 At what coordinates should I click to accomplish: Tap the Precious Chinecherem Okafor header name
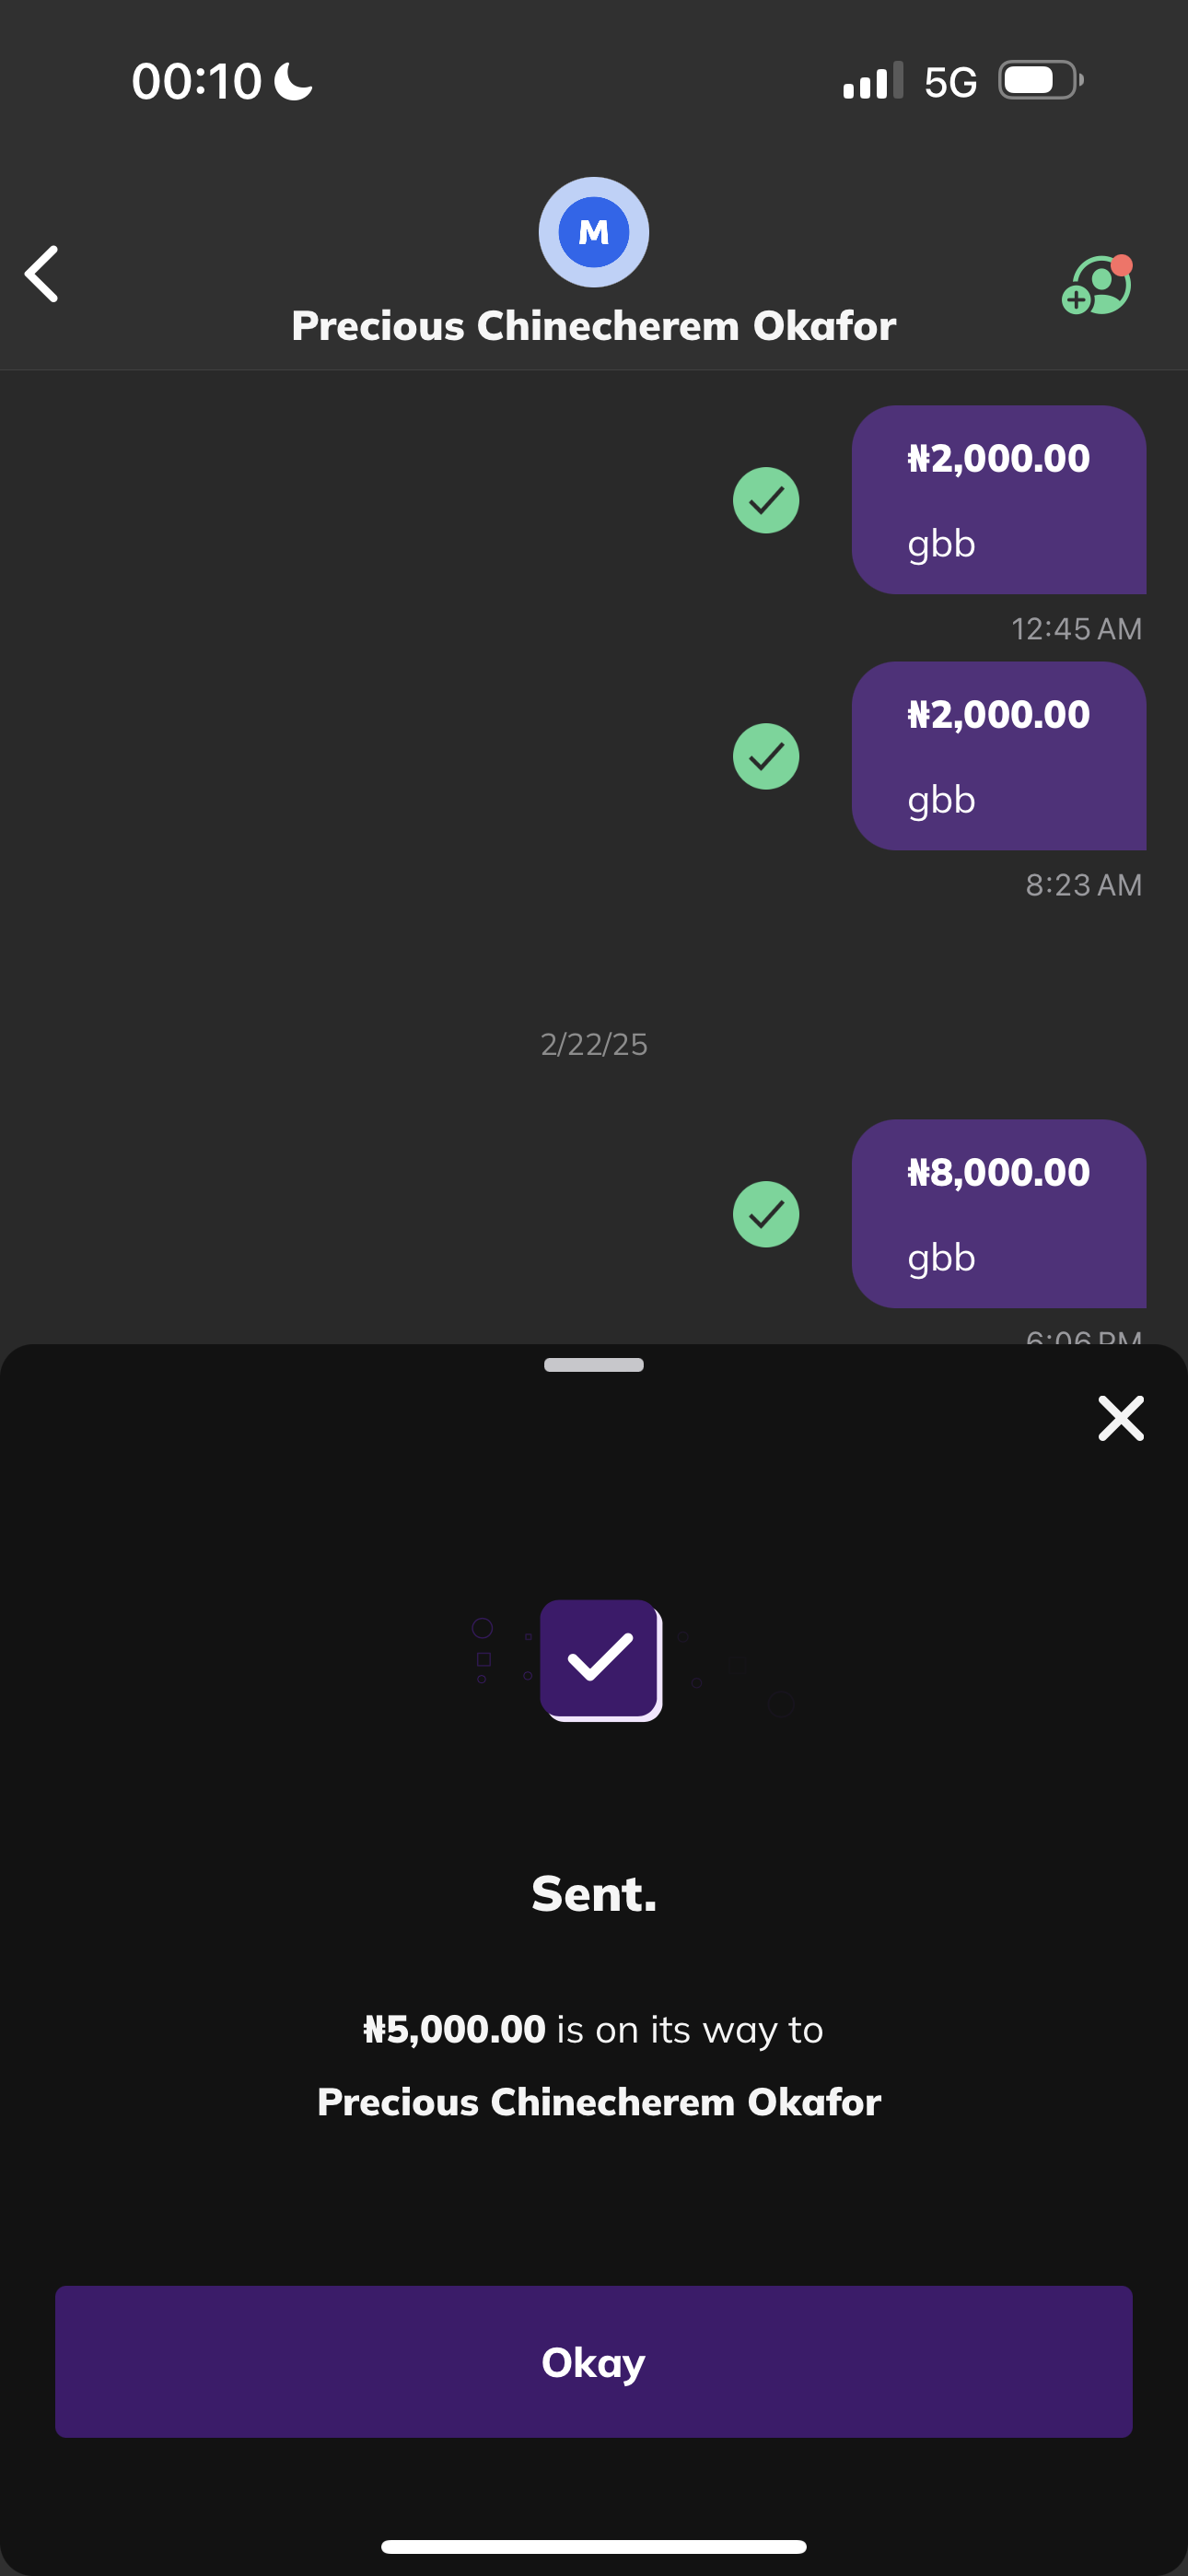pos(594,326)
